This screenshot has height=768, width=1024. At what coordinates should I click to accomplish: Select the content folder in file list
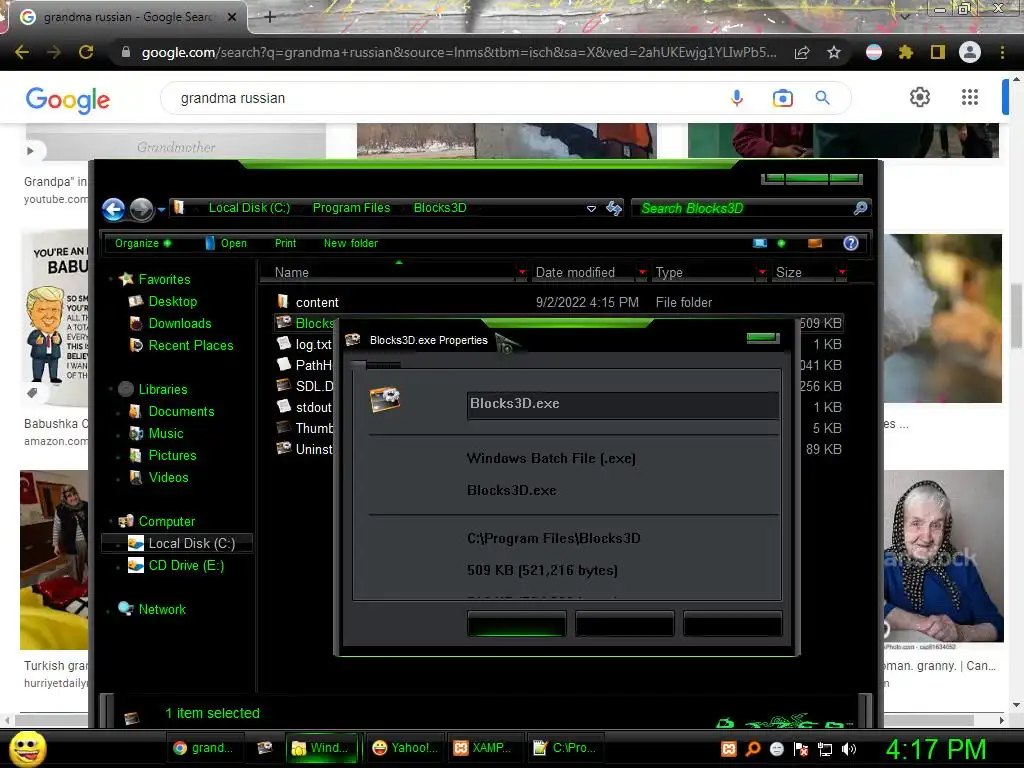[x=317, y=302]
